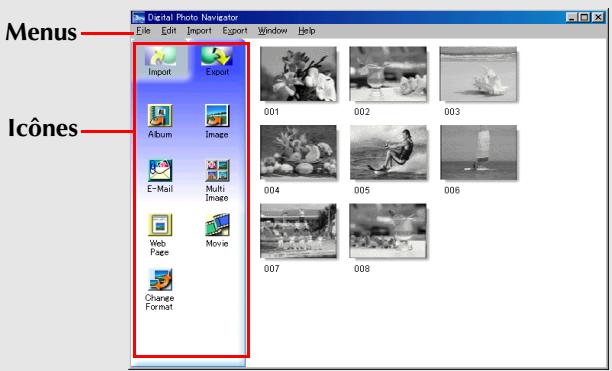Screen dimensions: 612x371
Task: Open the Edit menu
Action: 169,30
